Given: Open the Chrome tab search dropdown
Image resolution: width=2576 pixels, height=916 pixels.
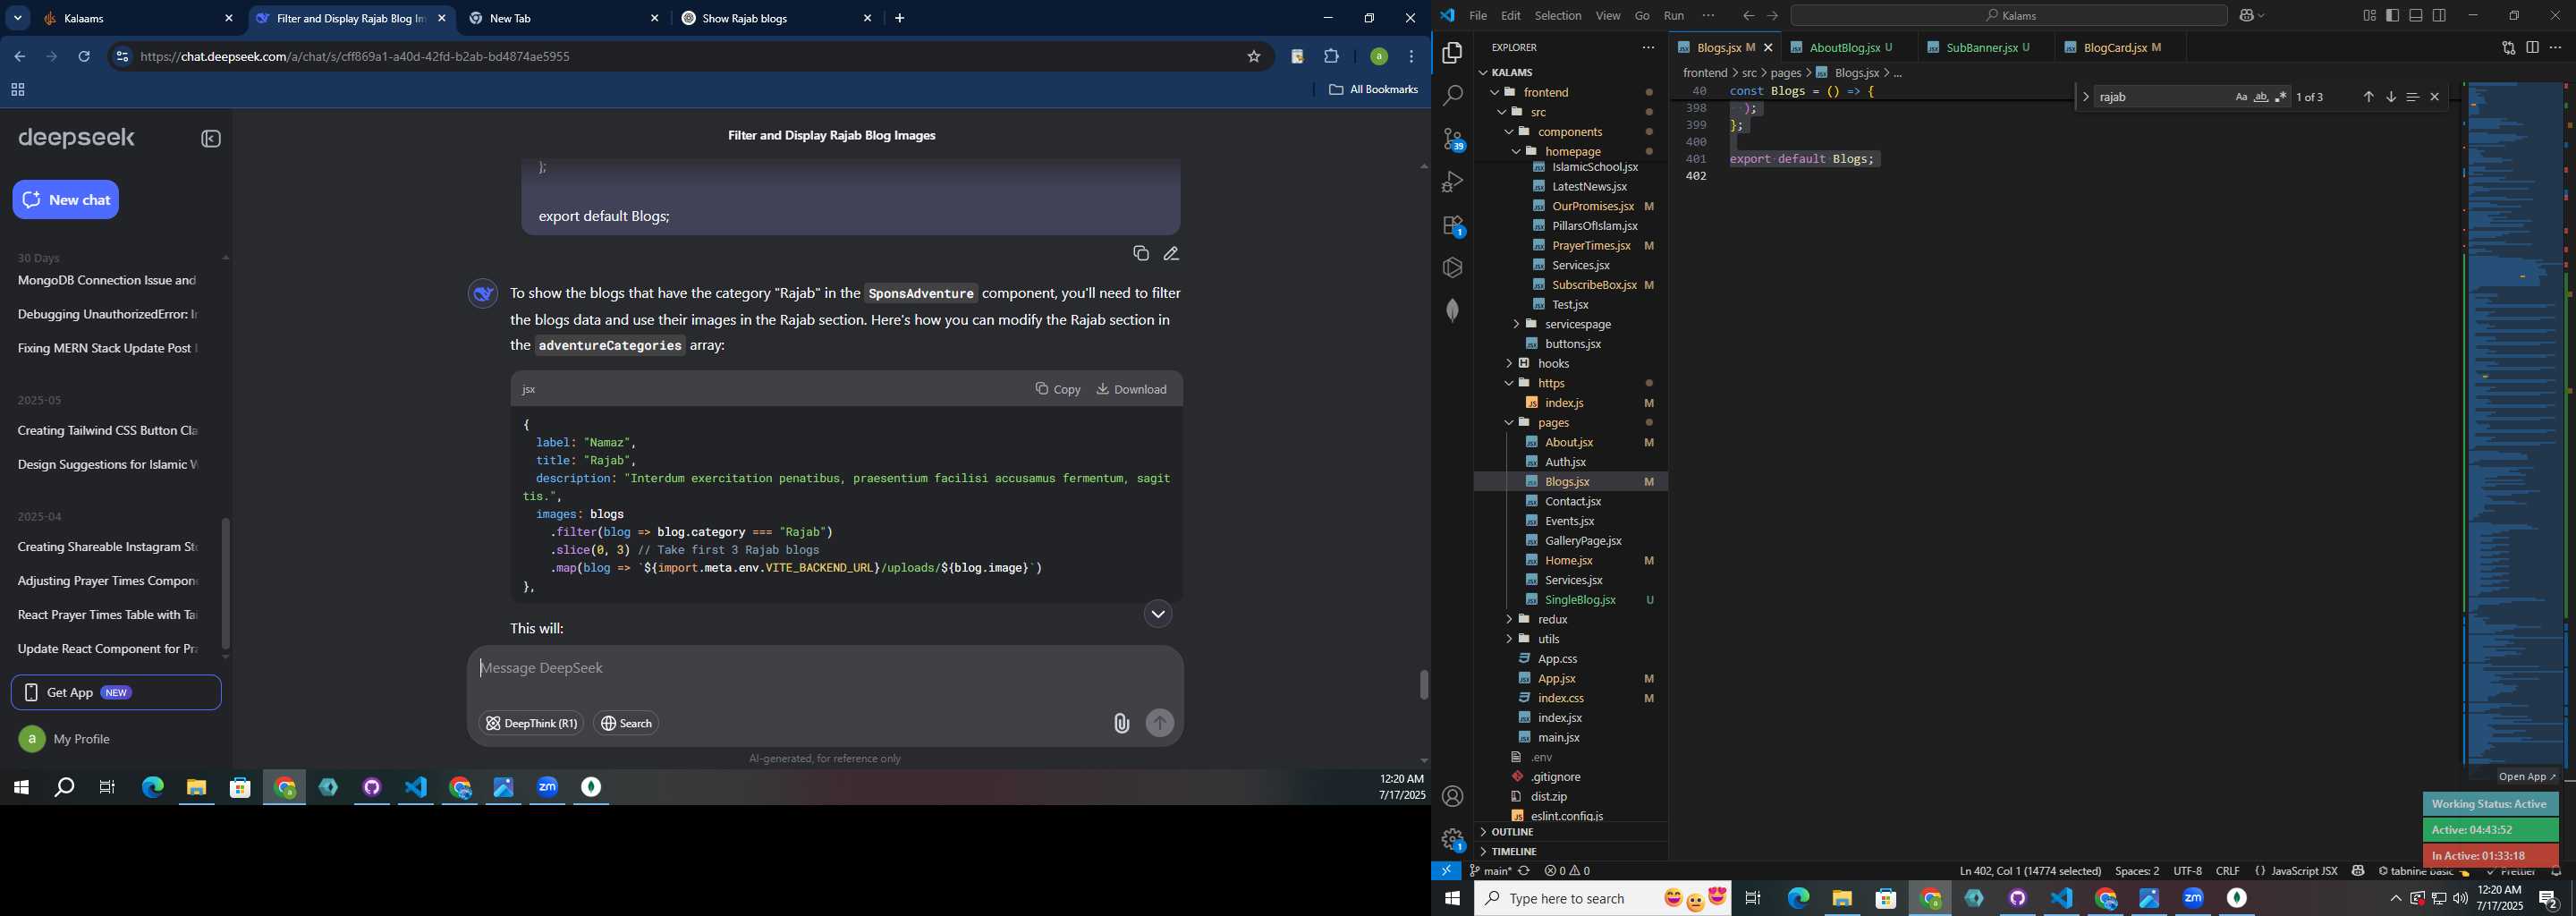Looking at the screenshot, I should [18, 18].
